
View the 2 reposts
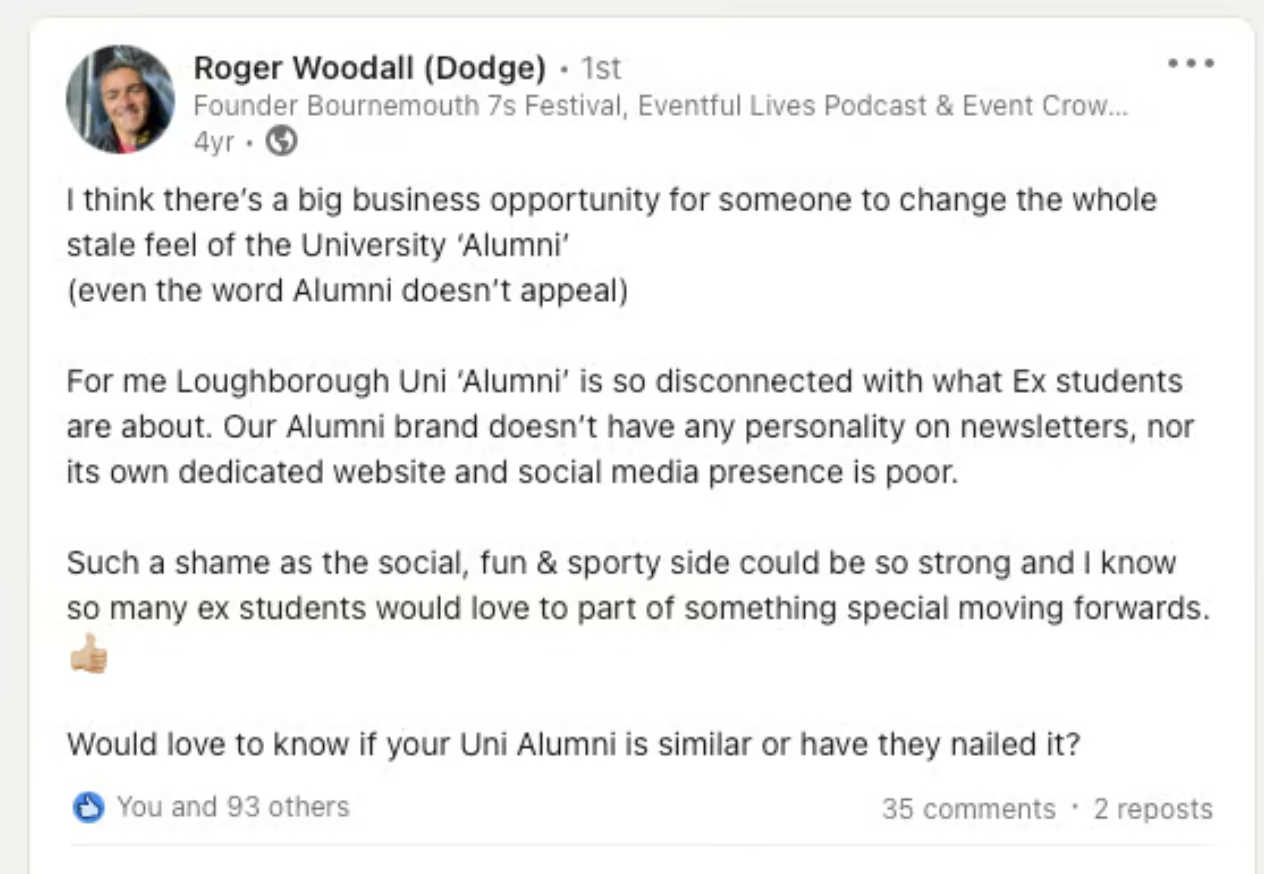pos(1152,809)
